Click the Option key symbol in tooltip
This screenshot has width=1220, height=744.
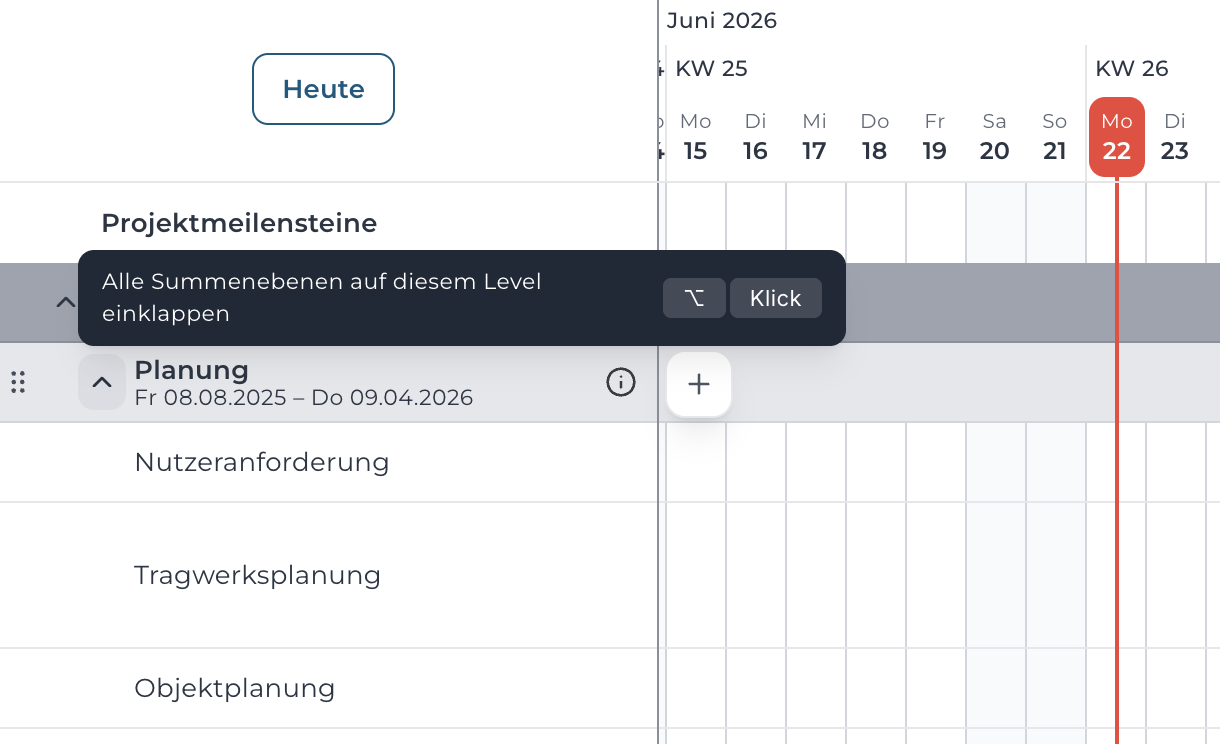(x=694, y=298)
